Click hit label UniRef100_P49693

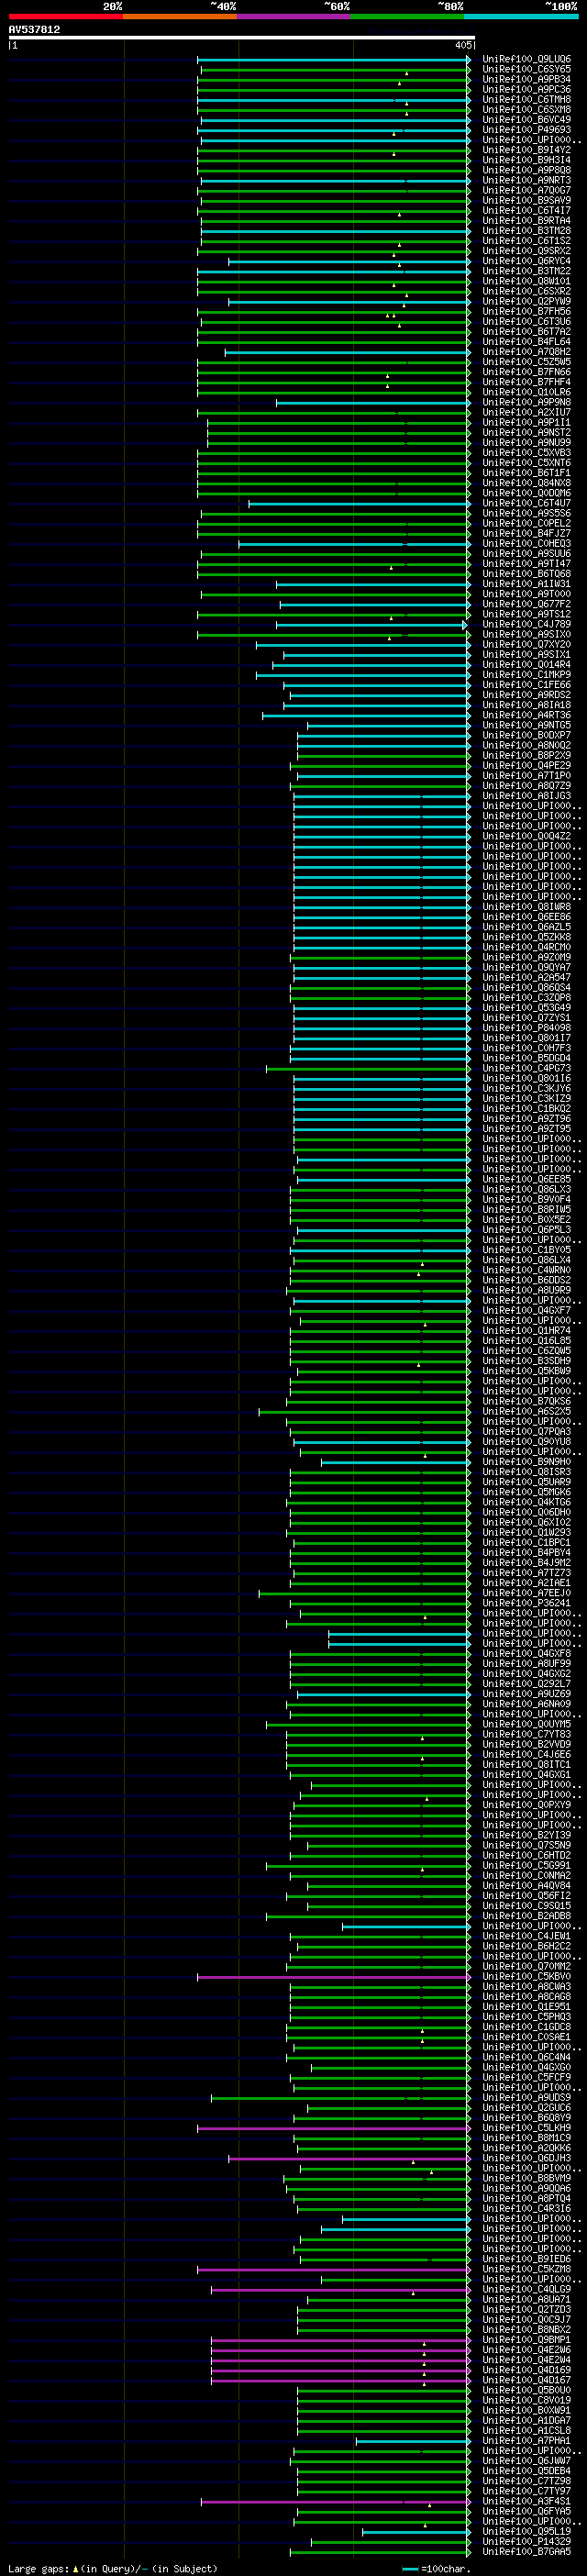click(527, 129)
